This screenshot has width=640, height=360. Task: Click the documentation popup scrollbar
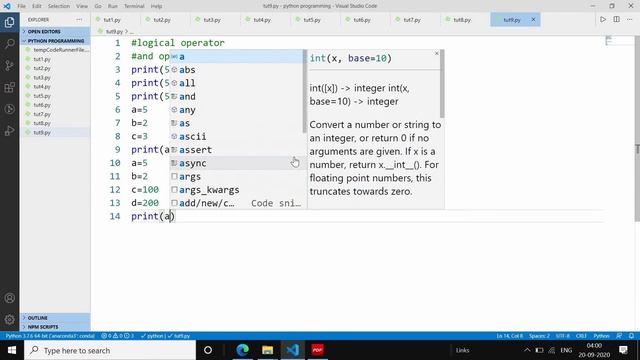tap(442, 84)
